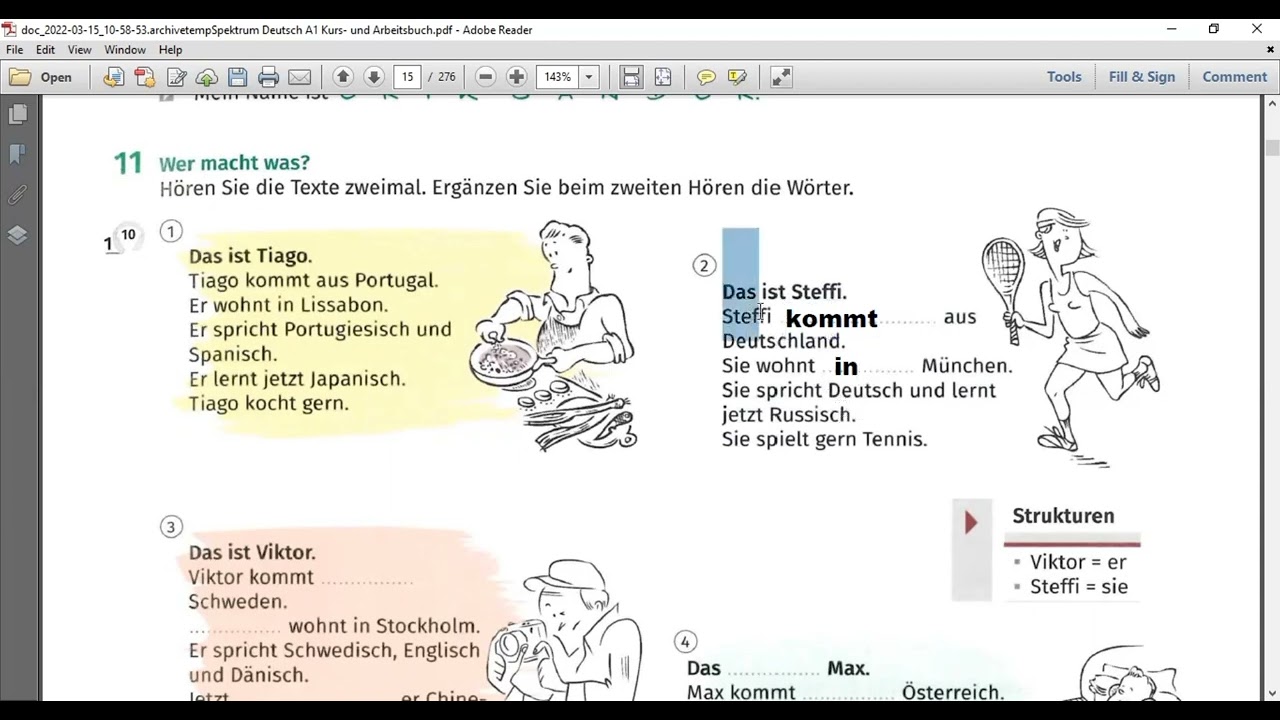Enter read mode with the expand arrows icon
Image resolution: width=1280 pixels, height=720 pixels.
click(x=781, y=77)
